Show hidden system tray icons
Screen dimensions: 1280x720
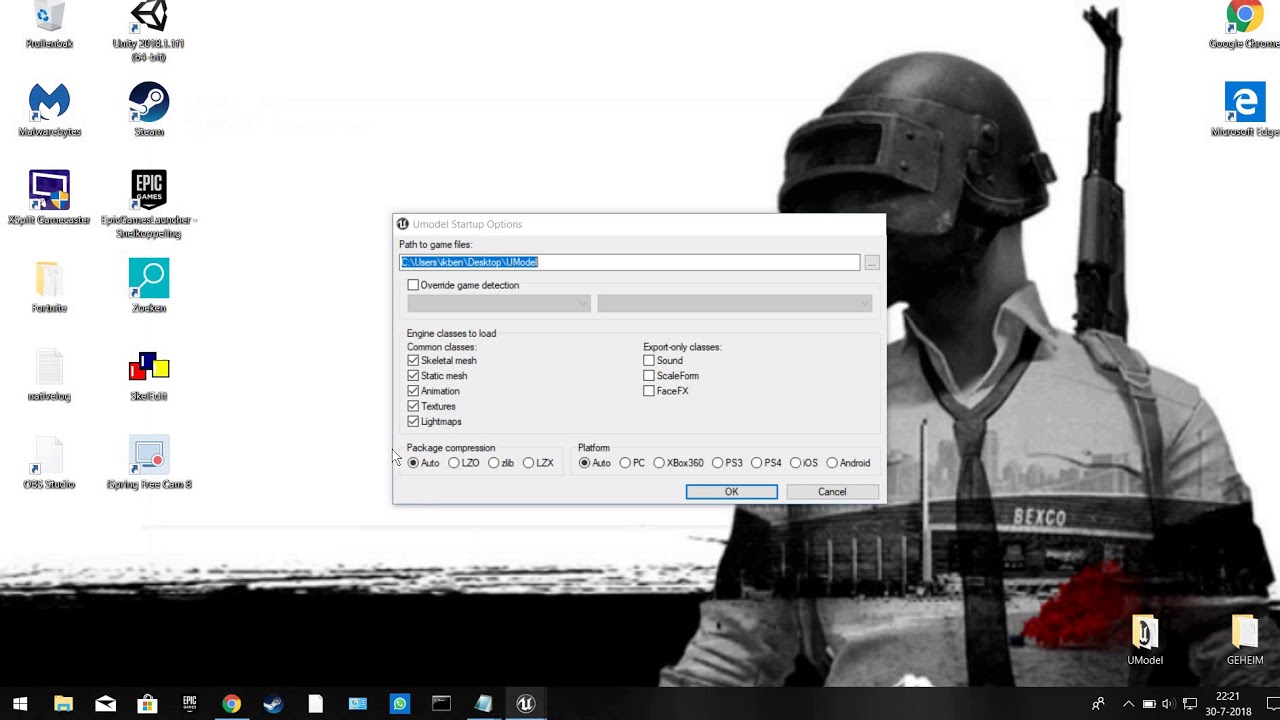1128,704
